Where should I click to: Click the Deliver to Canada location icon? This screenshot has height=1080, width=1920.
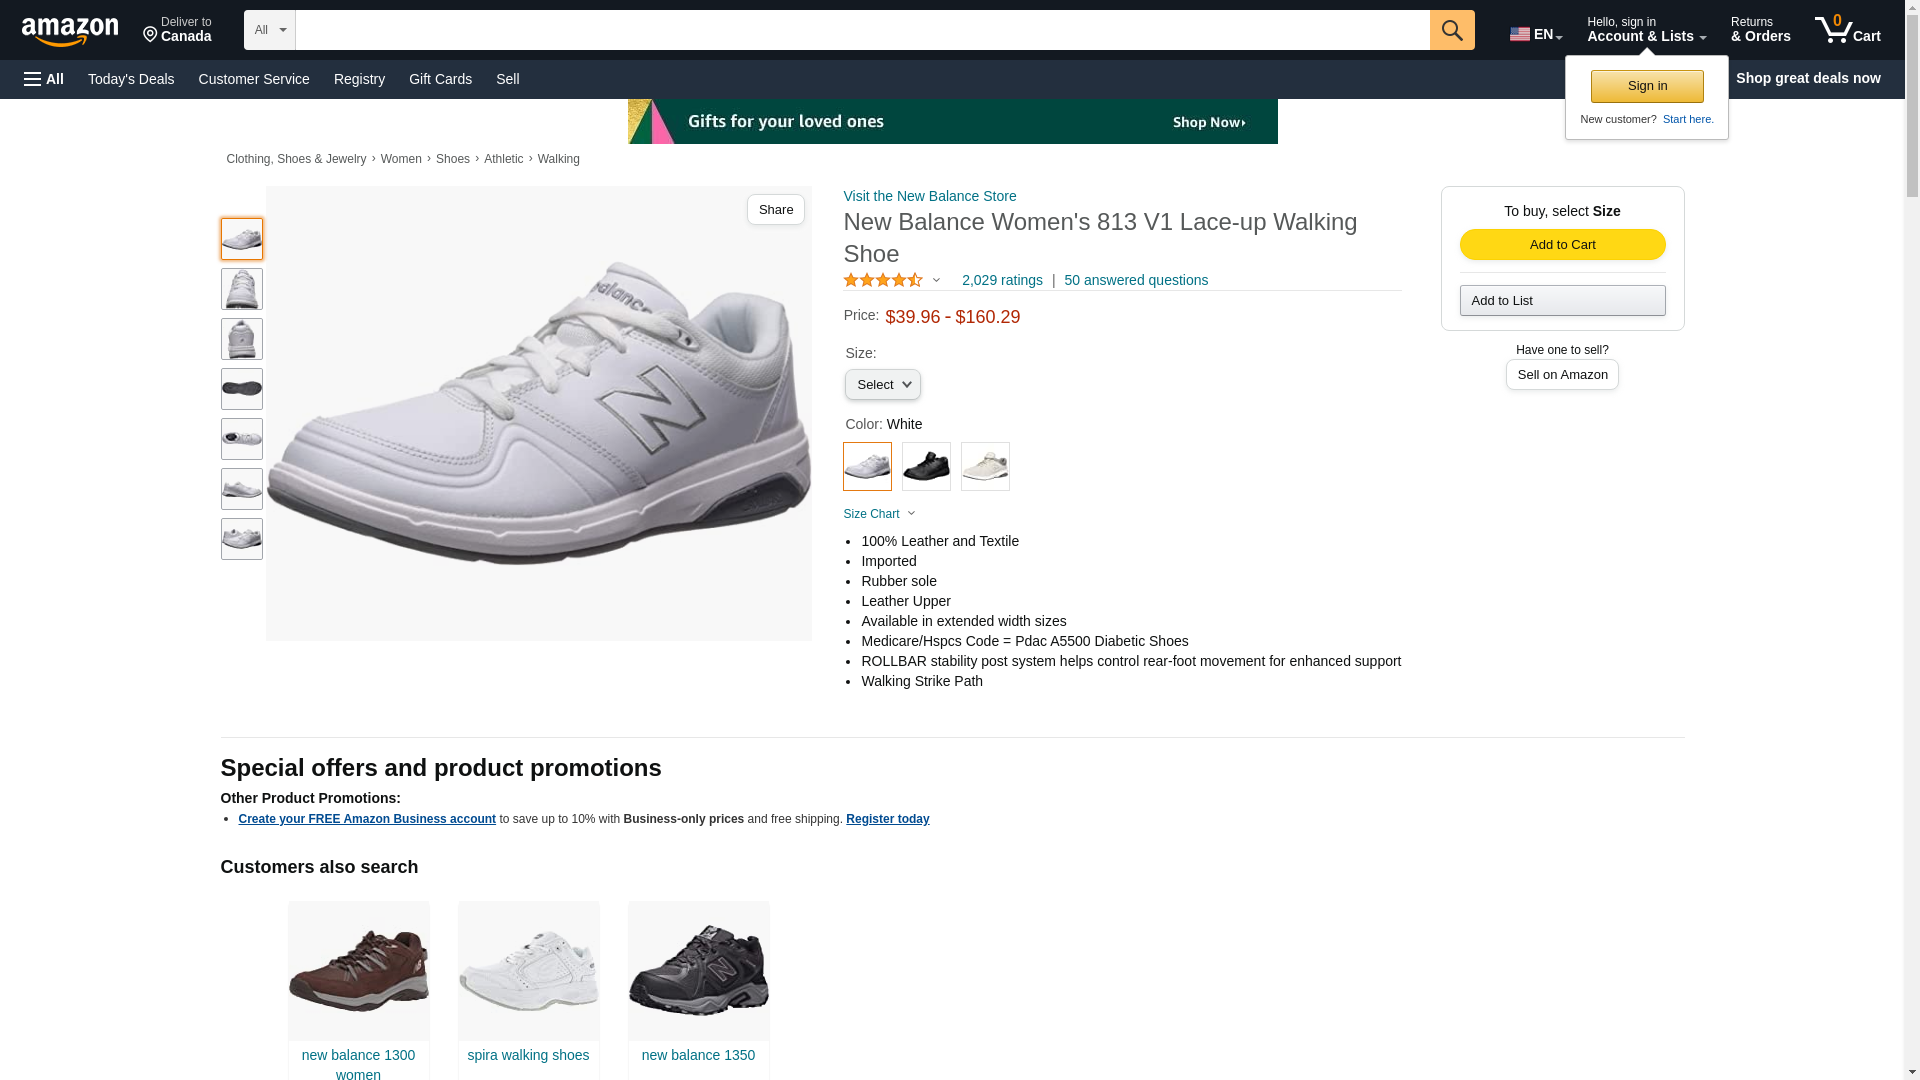click(x=151, y=35)
